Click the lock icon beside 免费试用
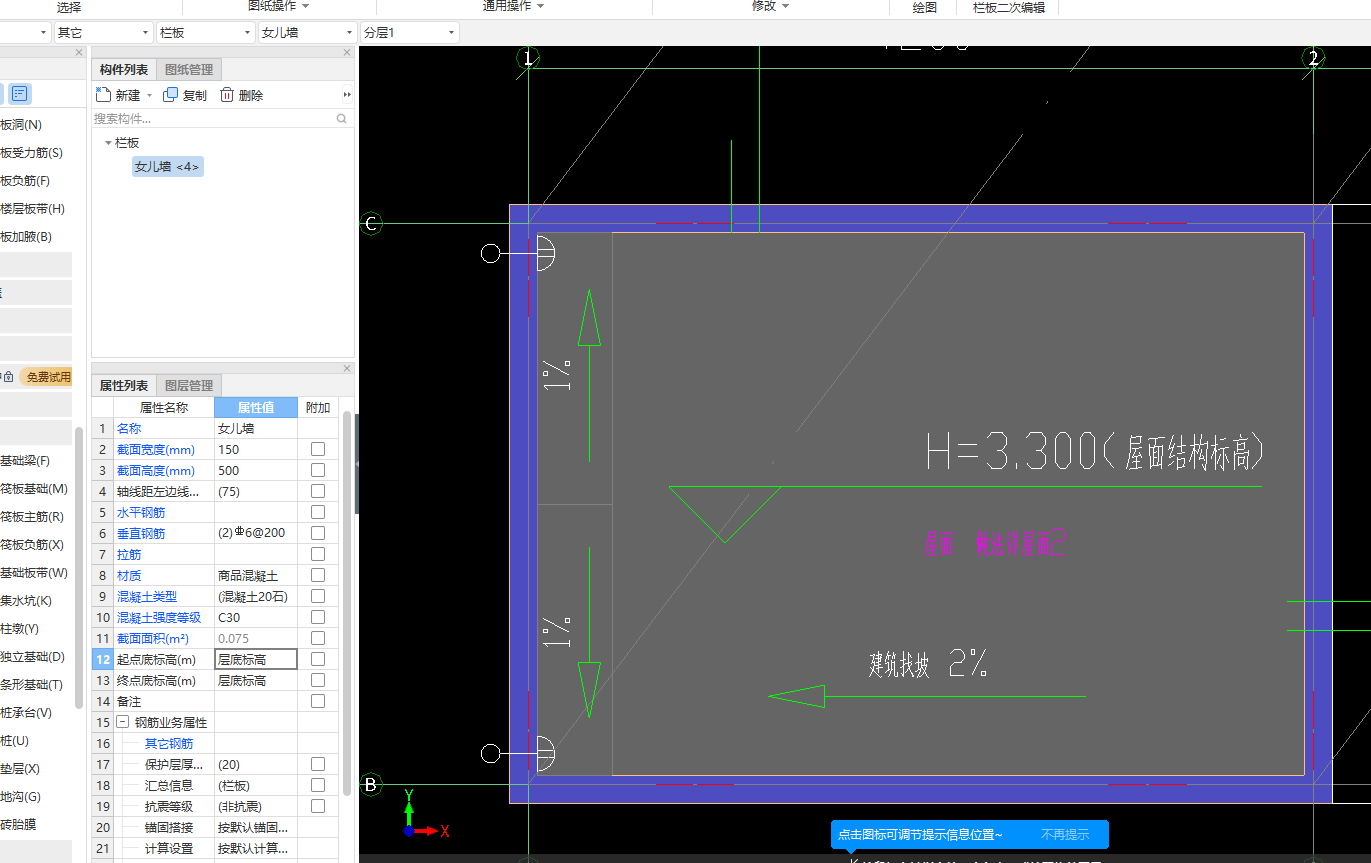The width and height of the screenshot is (1371, 863). (8, 377)
